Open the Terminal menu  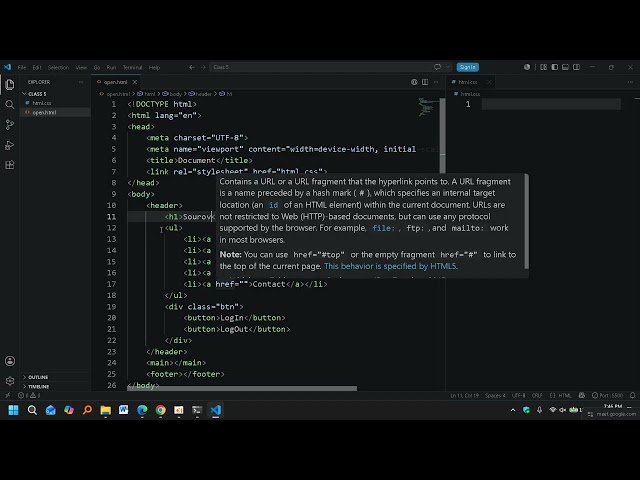pyautogui.click(x=132, y=67)
